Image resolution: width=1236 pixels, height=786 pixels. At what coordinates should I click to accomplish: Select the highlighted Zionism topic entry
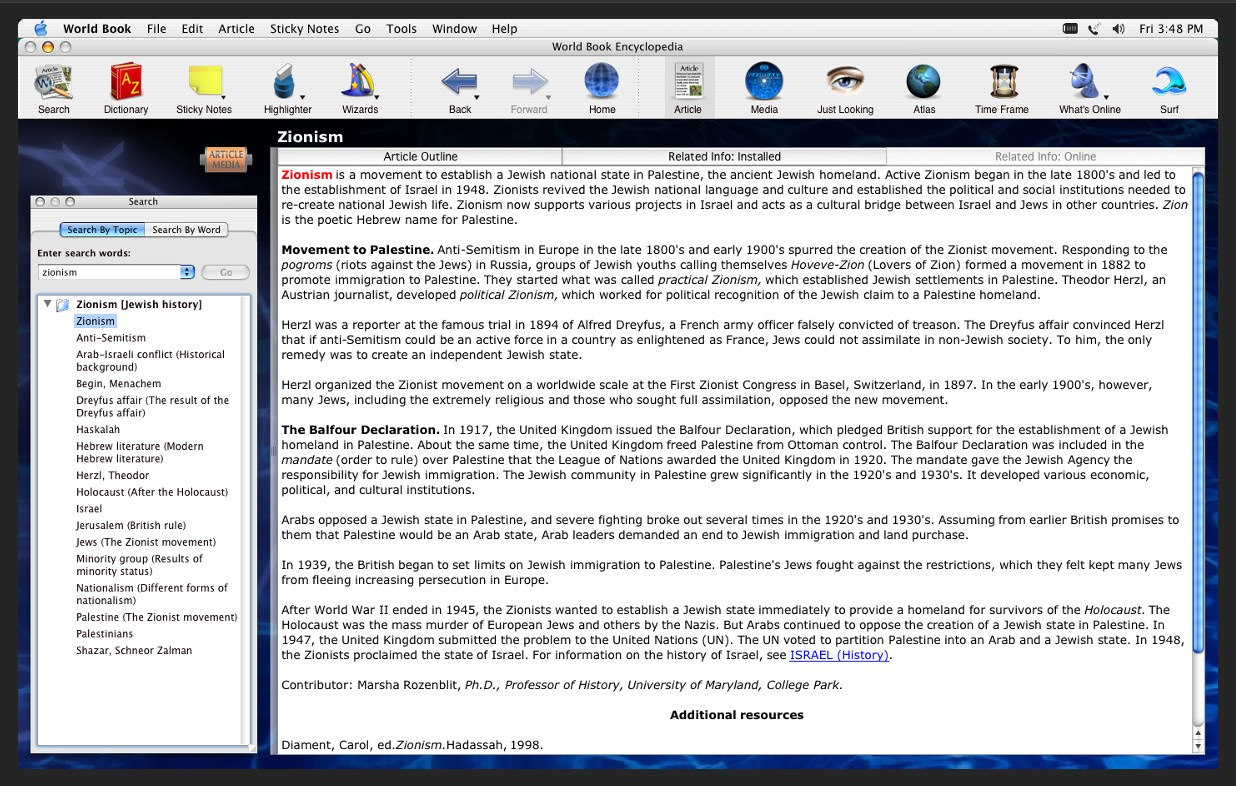[x=95, y=321]
